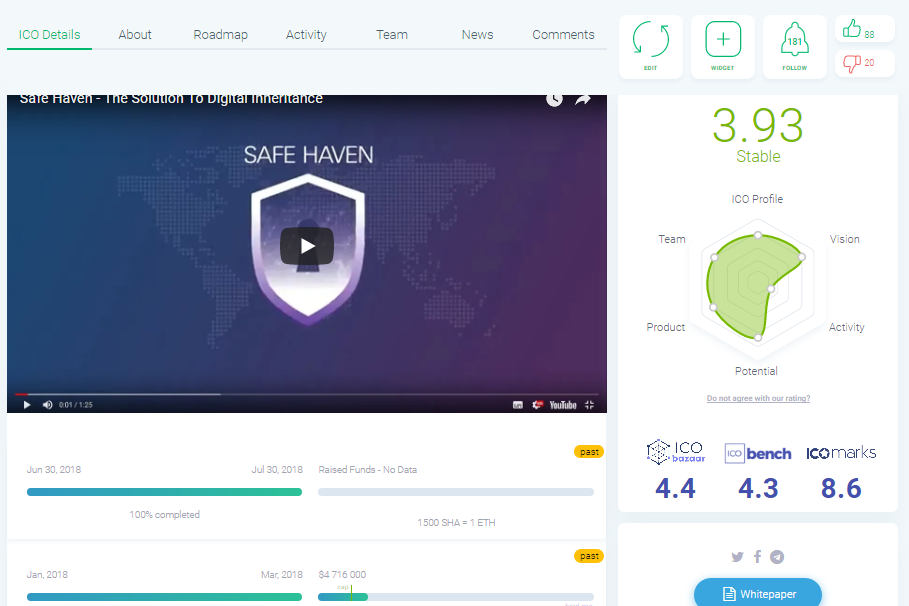Click the 3.93 rating score
The height and width of the screenshot is (606, 909).
pos(758,125)
